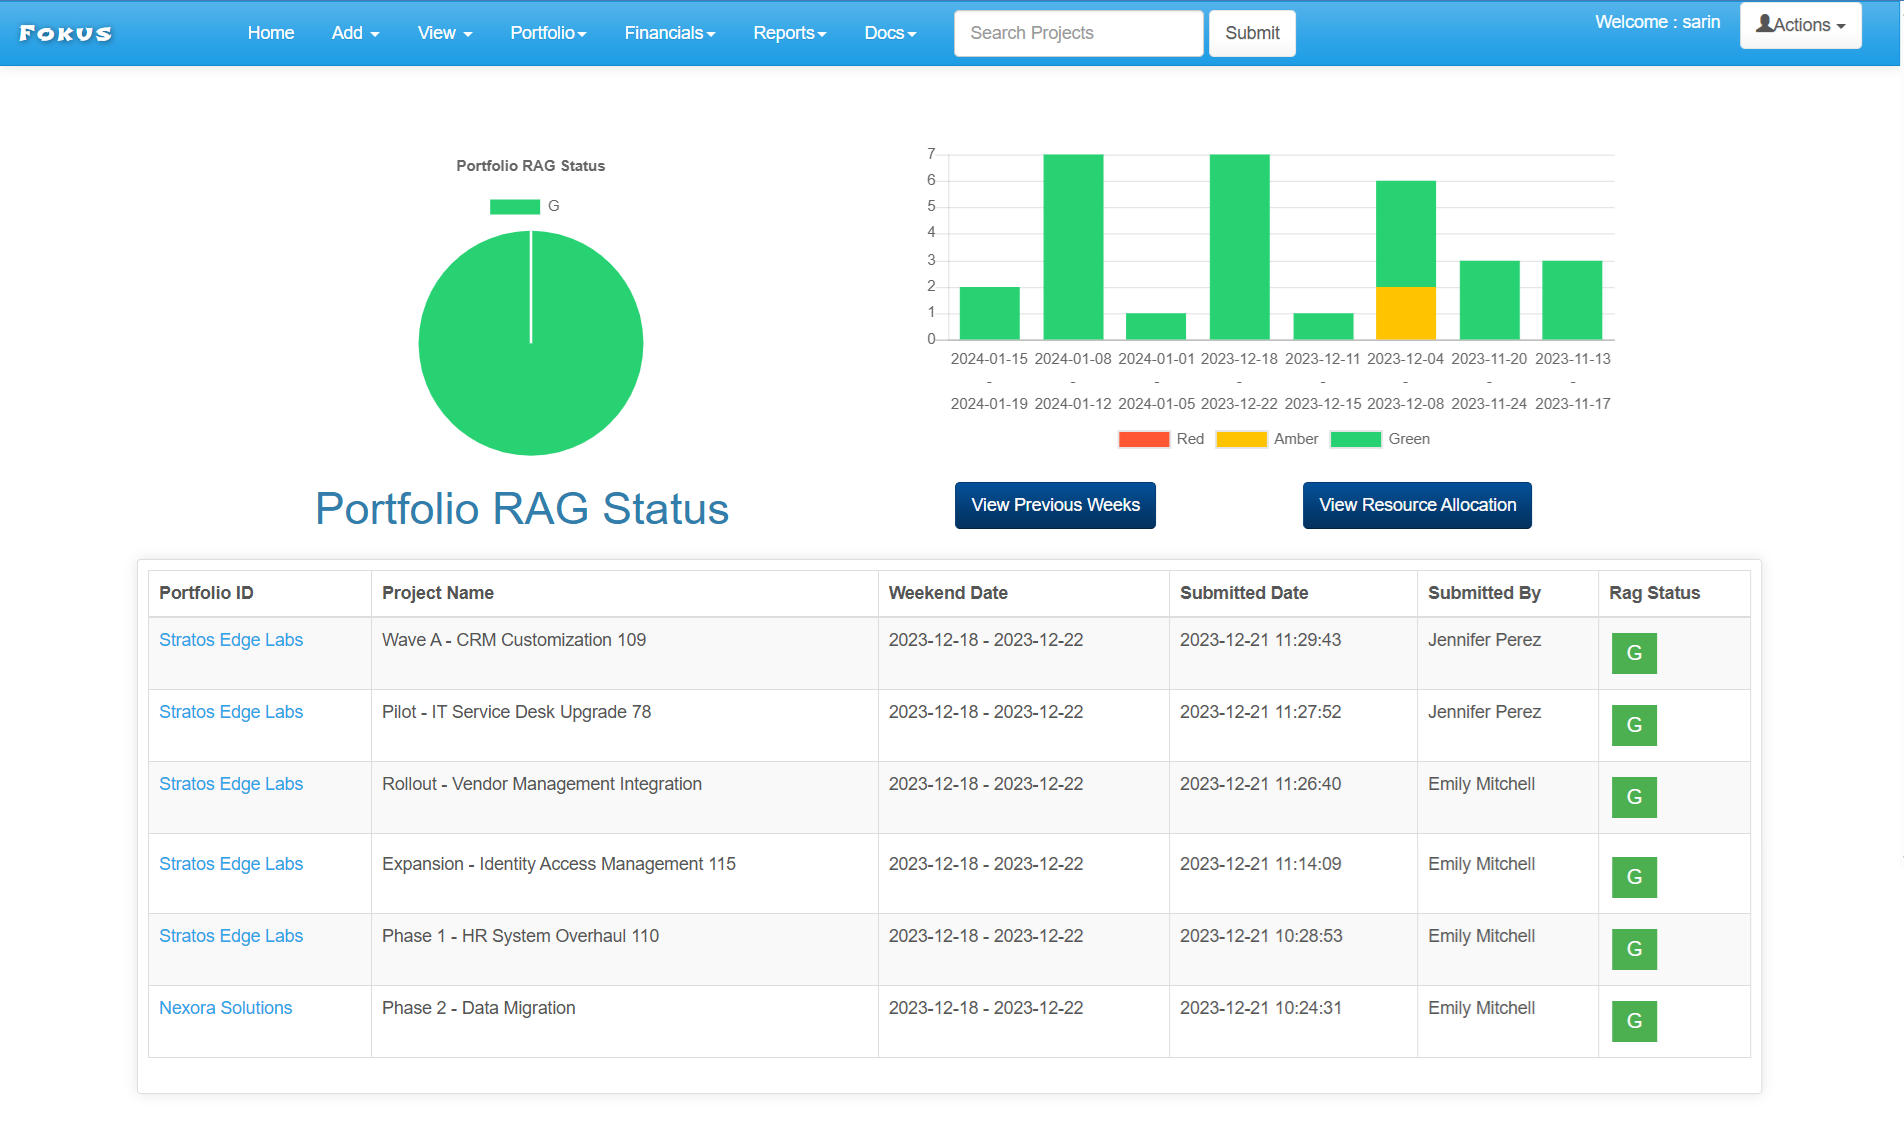Click G status badge for CRM Customization 109

coord(1634,653)
